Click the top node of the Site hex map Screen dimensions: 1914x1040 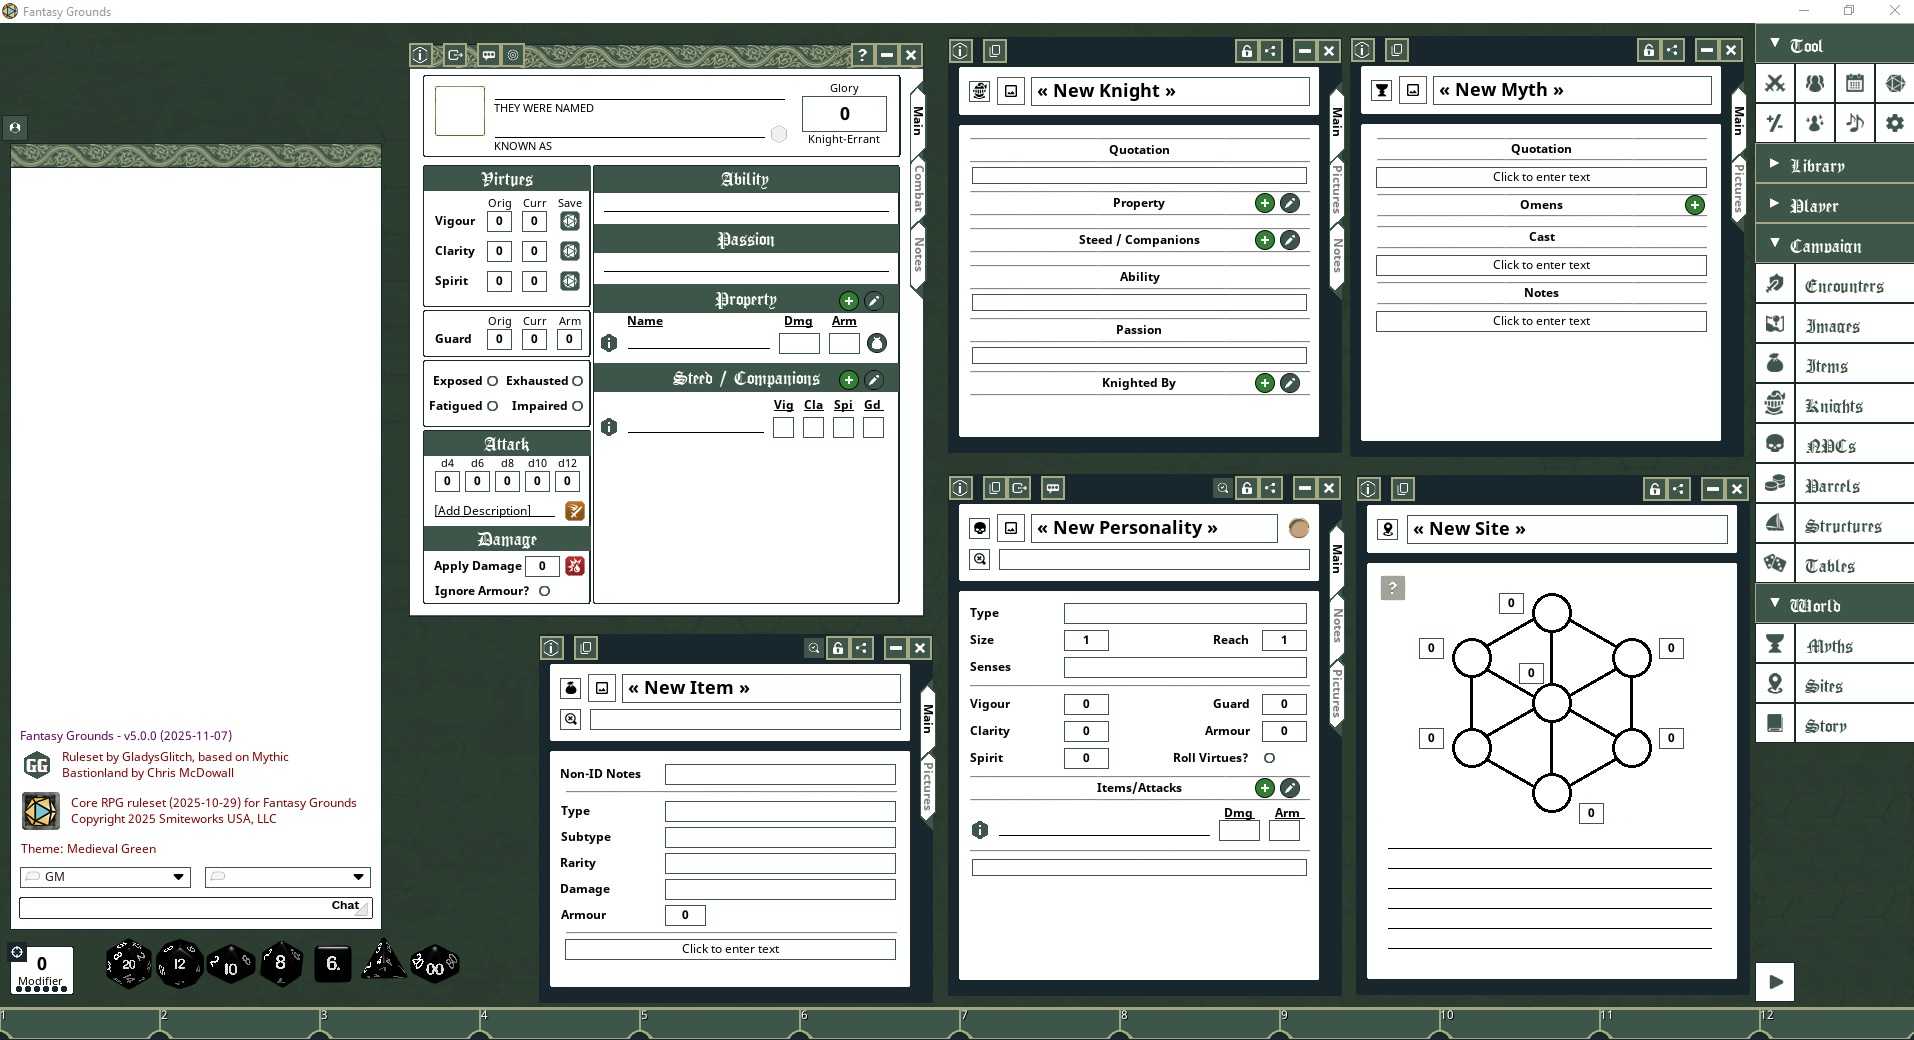[x=1551, y=613]
